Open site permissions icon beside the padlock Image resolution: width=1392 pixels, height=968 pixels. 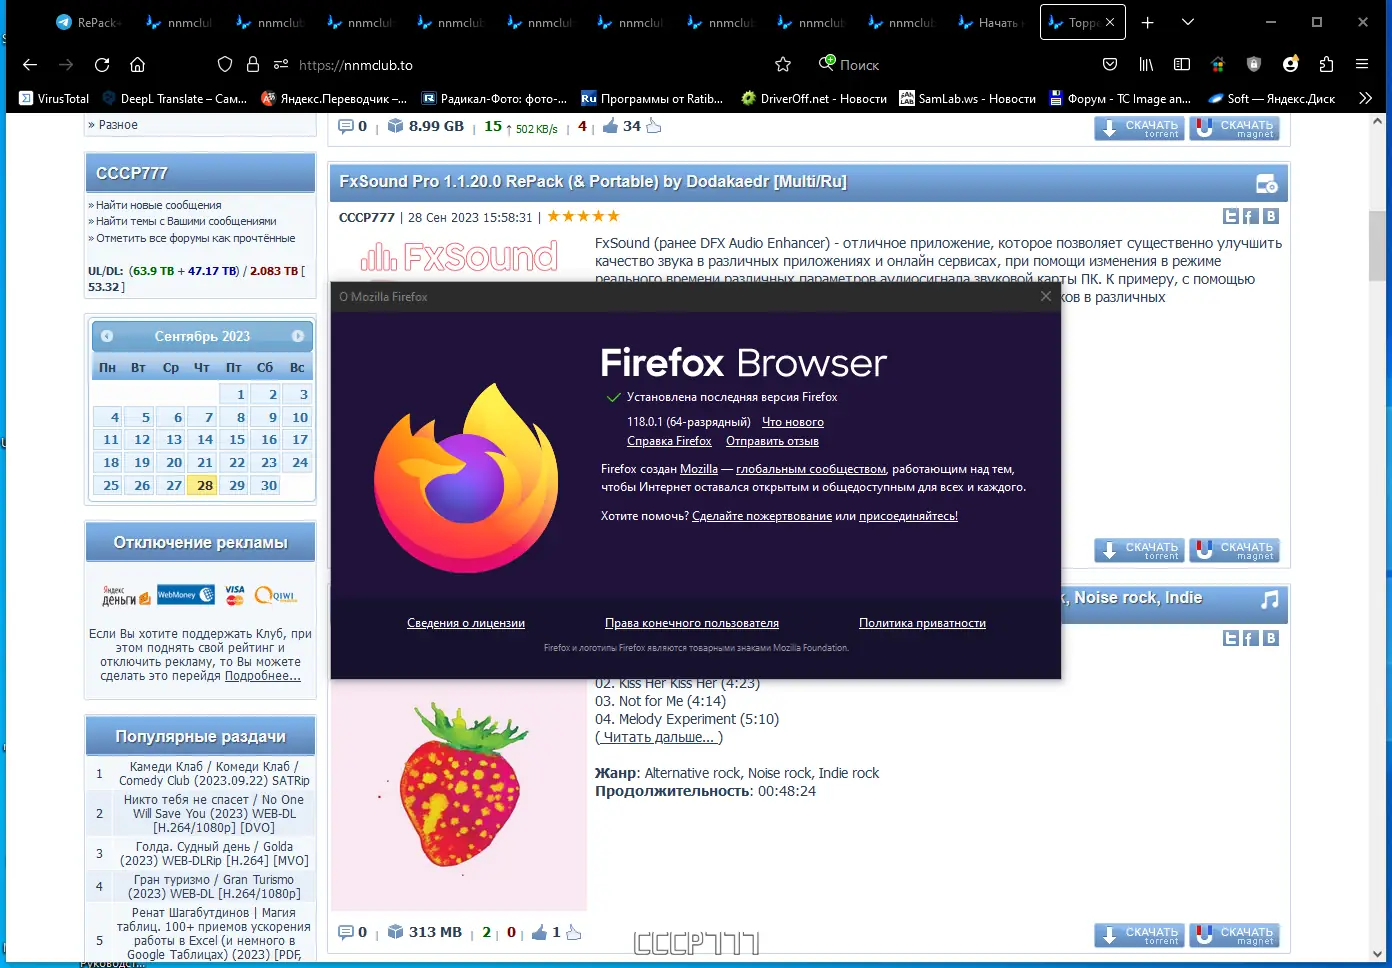281,65
